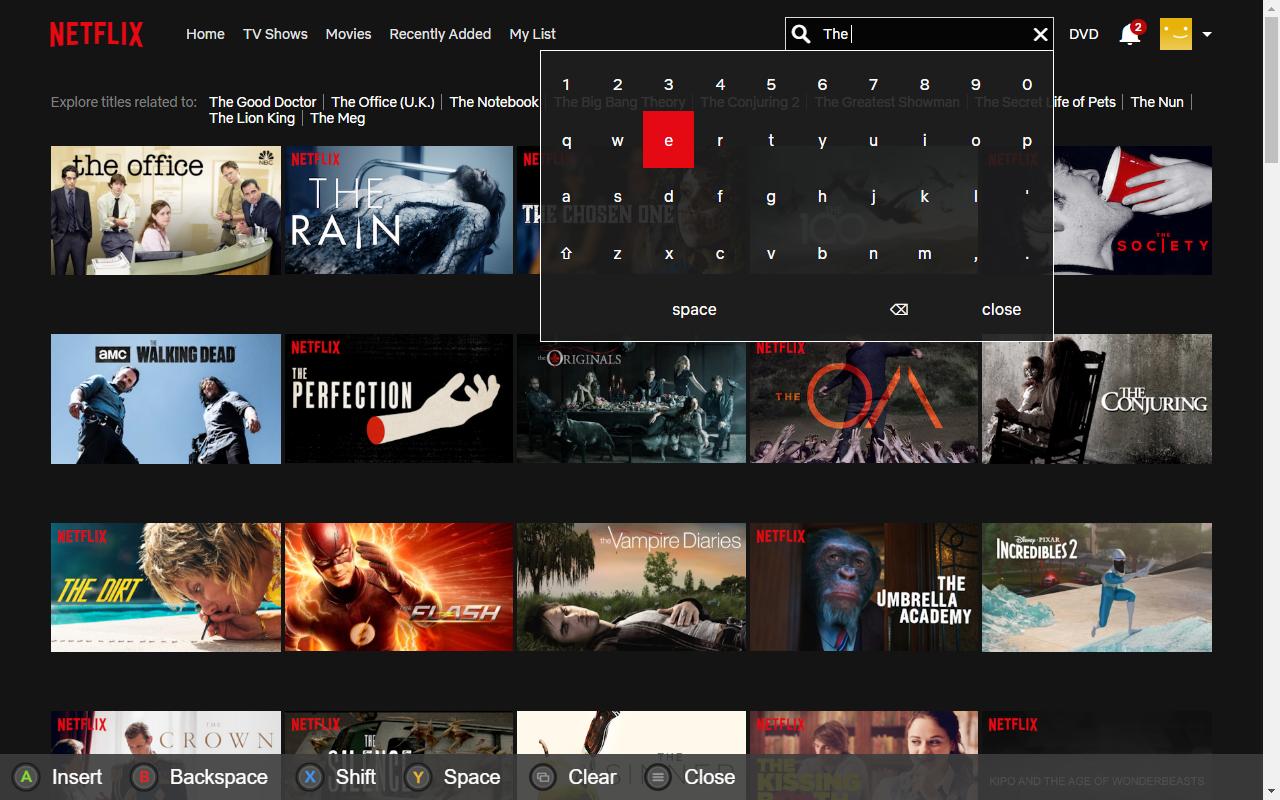Screen dimensions: 1280x800
Task: Click the search magnifier icon
Action: (x=801, y=34)
